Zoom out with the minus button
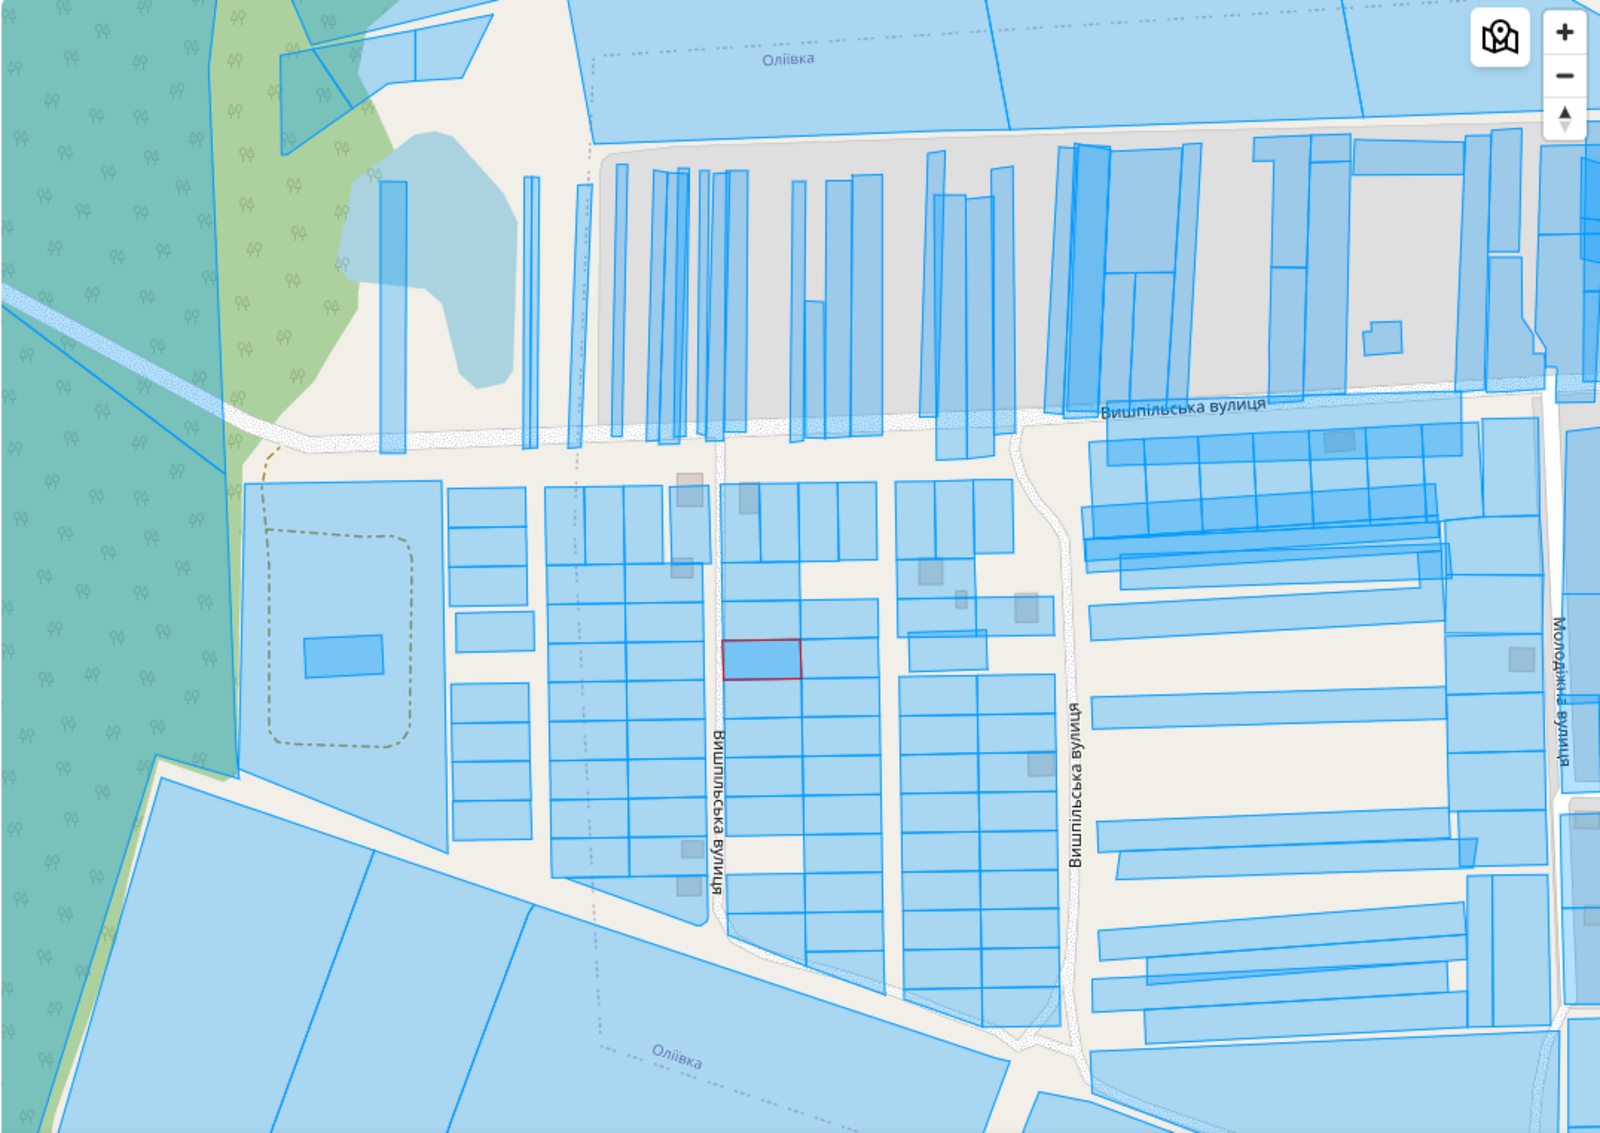The height and width of the screenshot is (1133, 1600). [1565, 76]
